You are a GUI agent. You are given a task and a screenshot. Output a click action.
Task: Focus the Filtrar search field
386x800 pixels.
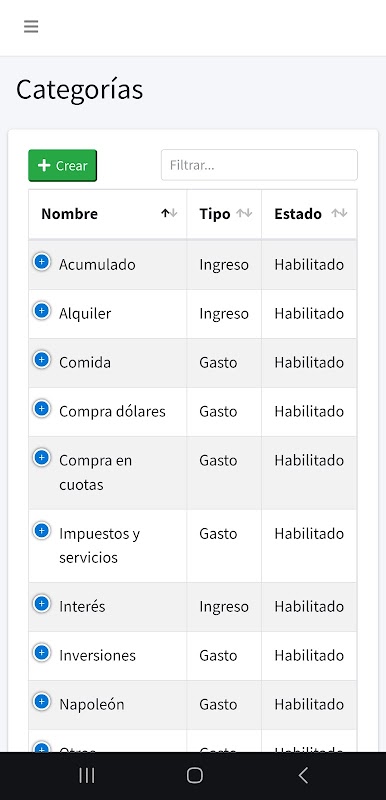click(259, 165)
